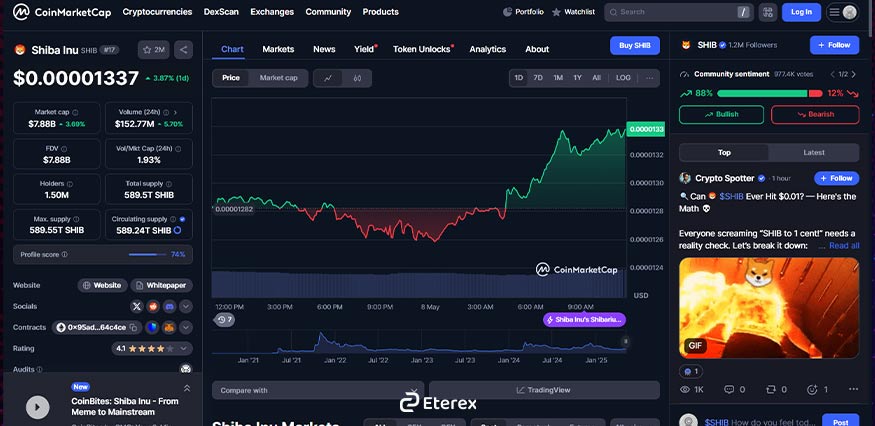
Task: Click the Profile score 74% bar
Action: tap(148, 255)
